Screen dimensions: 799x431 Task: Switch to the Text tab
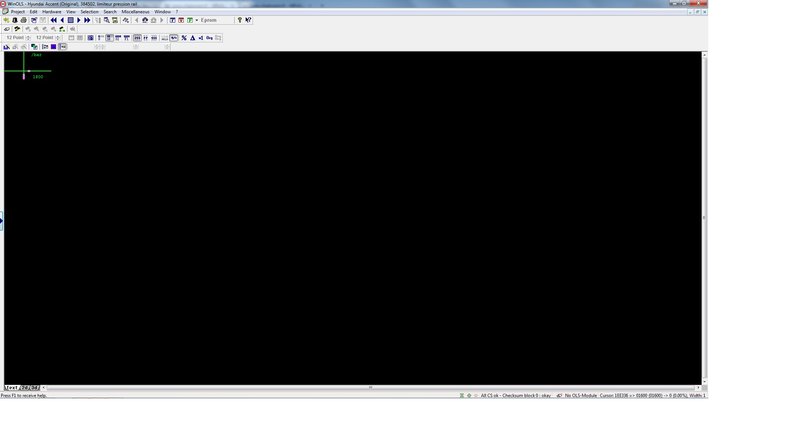11,388
